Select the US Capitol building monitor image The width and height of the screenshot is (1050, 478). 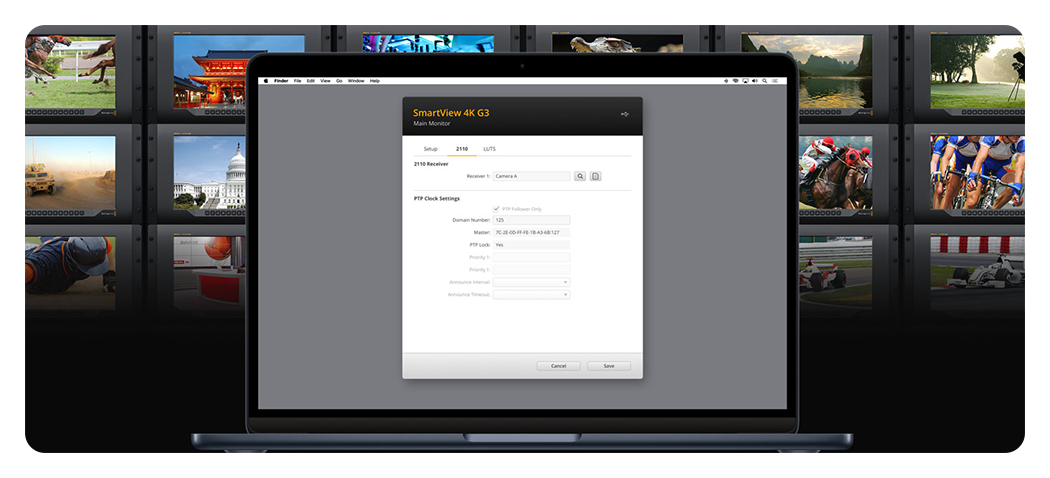[x=210, y=172]
